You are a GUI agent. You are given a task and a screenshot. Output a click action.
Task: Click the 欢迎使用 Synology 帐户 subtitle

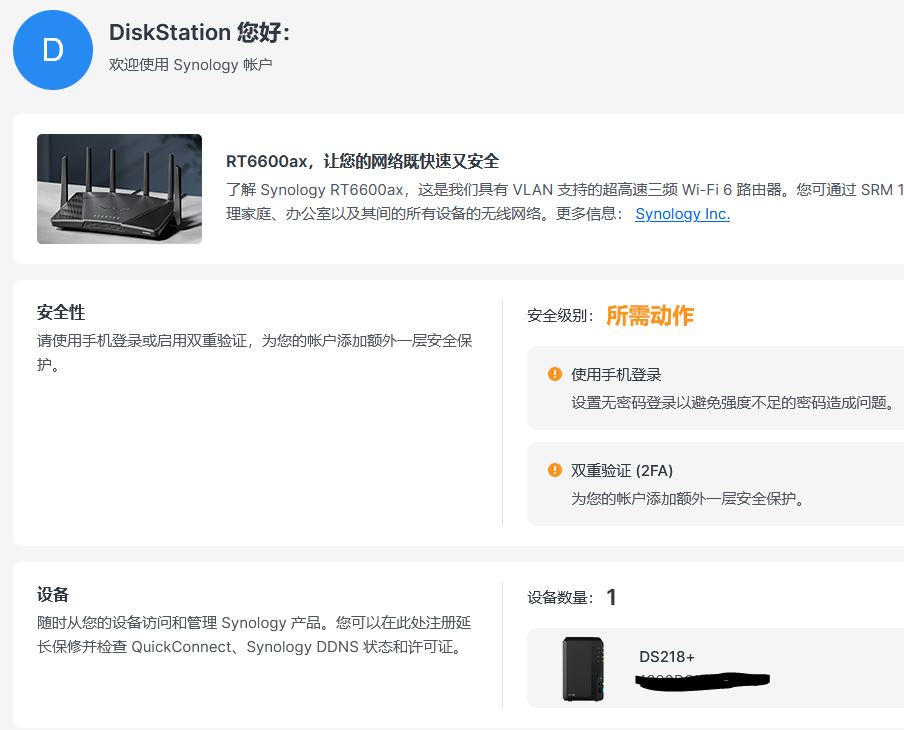point(190,65)
